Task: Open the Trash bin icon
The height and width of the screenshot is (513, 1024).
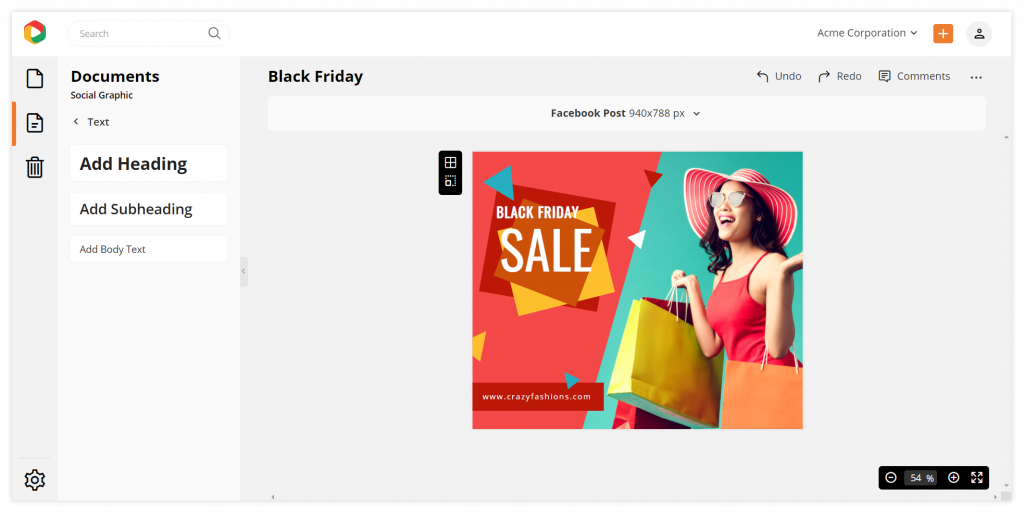Action: coord(35,167)
